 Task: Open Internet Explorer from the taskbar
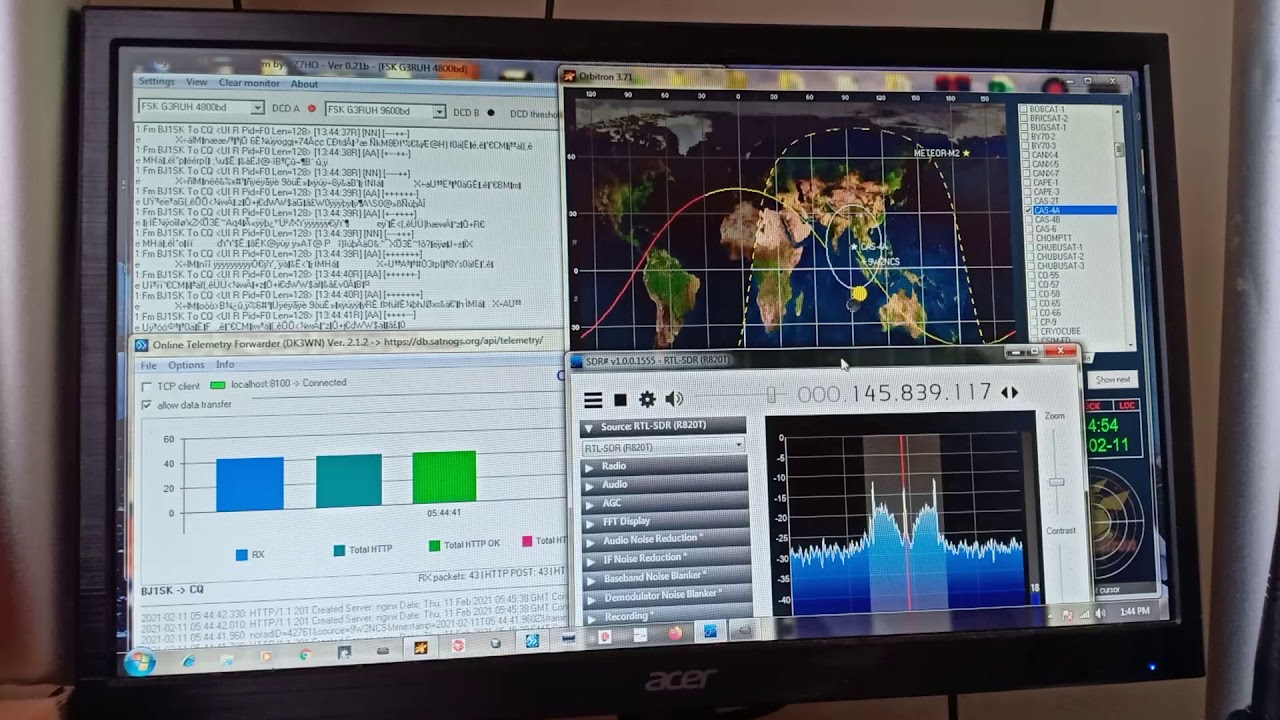pyautogui.click(x=189, y=661)
